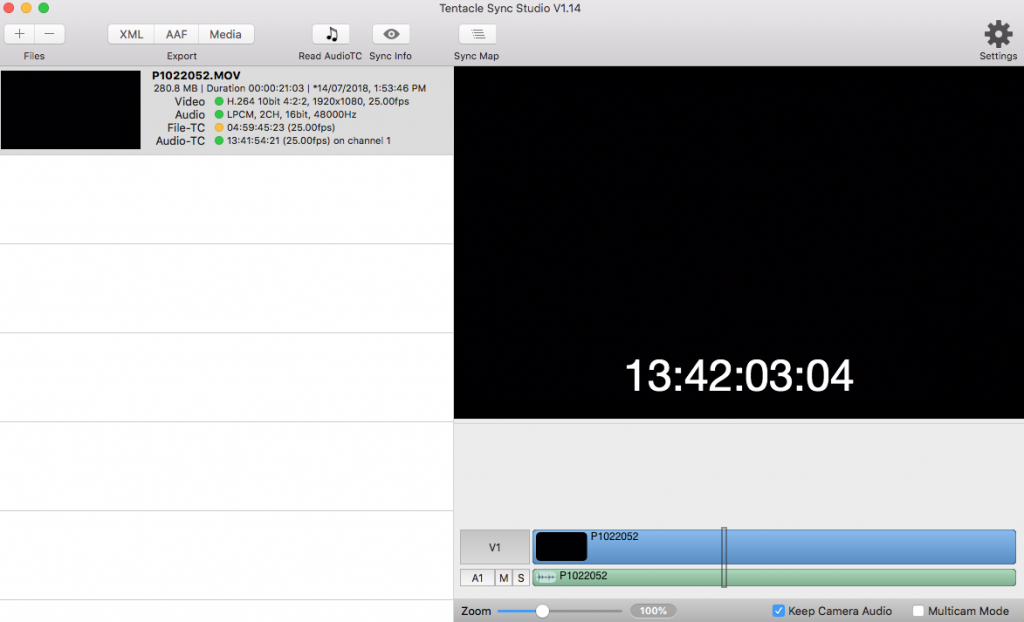The height and width of the screenshot is (622, 1024).
Task: Mute track A1 with the M button
Action: 504,578
